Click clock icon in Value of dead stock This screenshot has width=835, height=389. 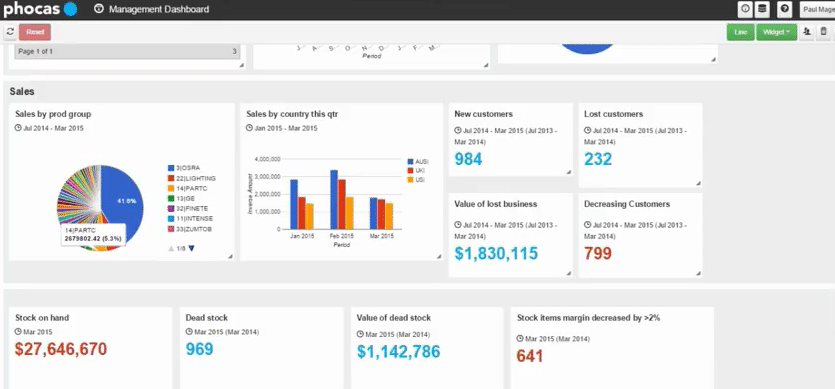tap(361, 335)
